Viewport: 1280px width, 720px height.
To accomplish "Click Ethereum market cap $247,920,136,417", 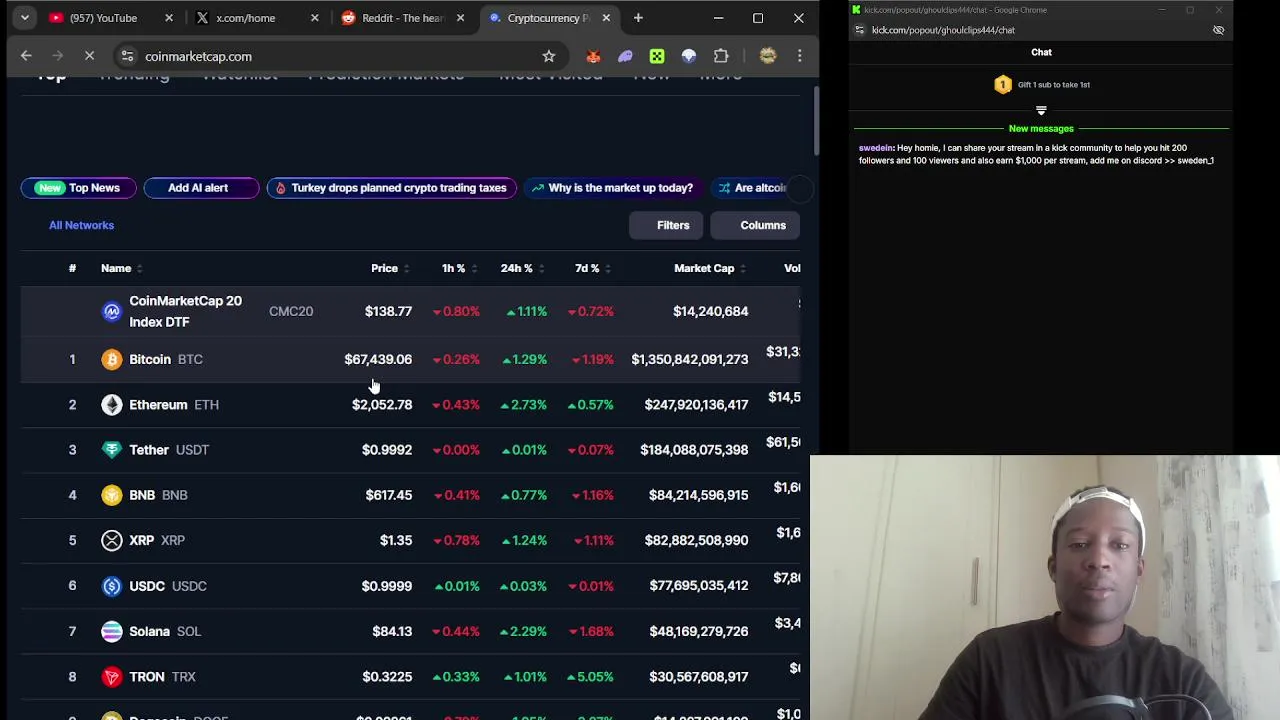I will (x=696, y=404).
